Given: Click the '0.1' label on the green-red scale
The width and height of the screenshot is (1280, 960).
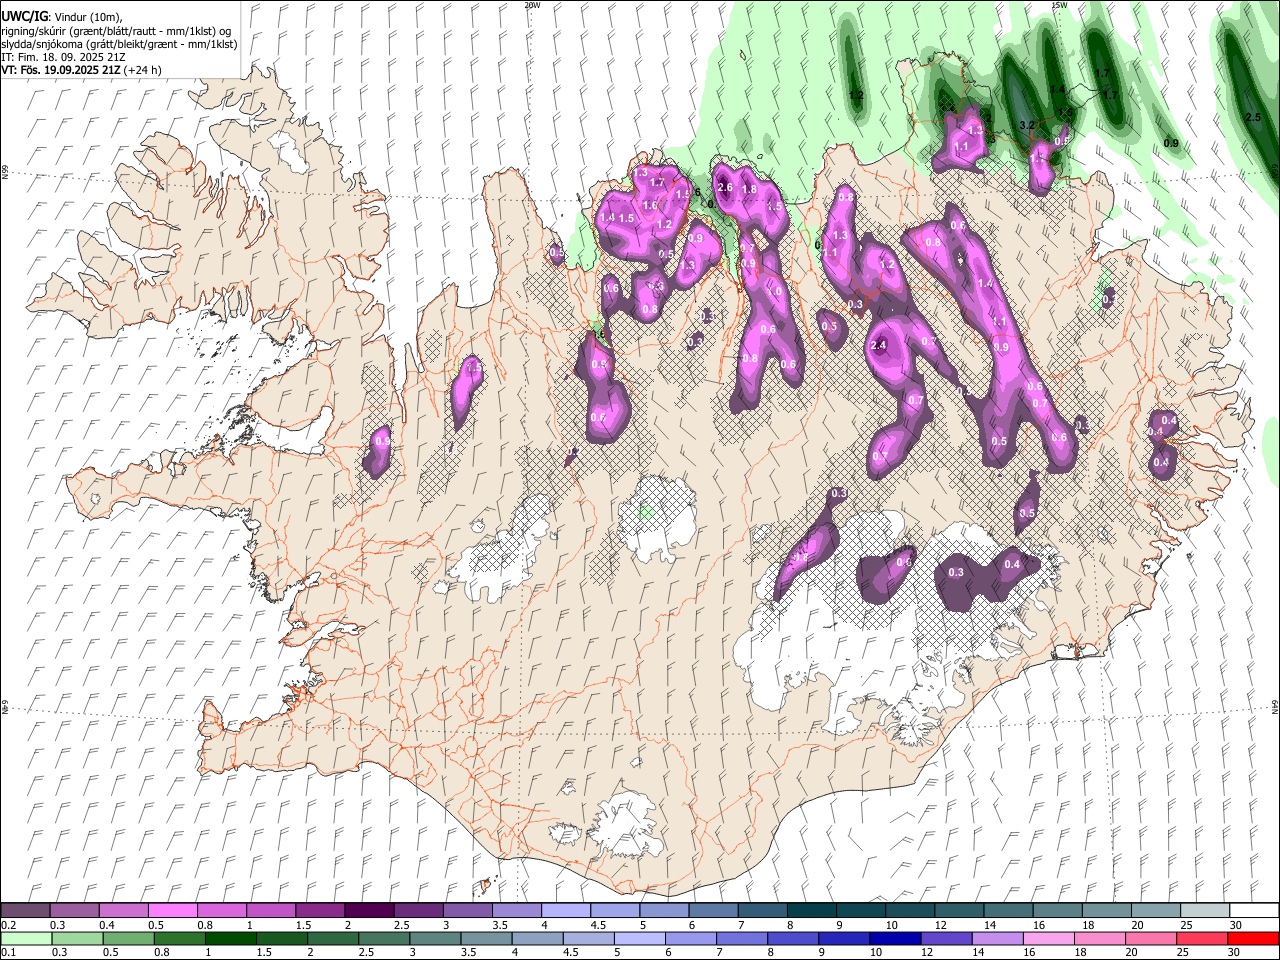Looking at the screenshot, I should (x=8, y=952).
